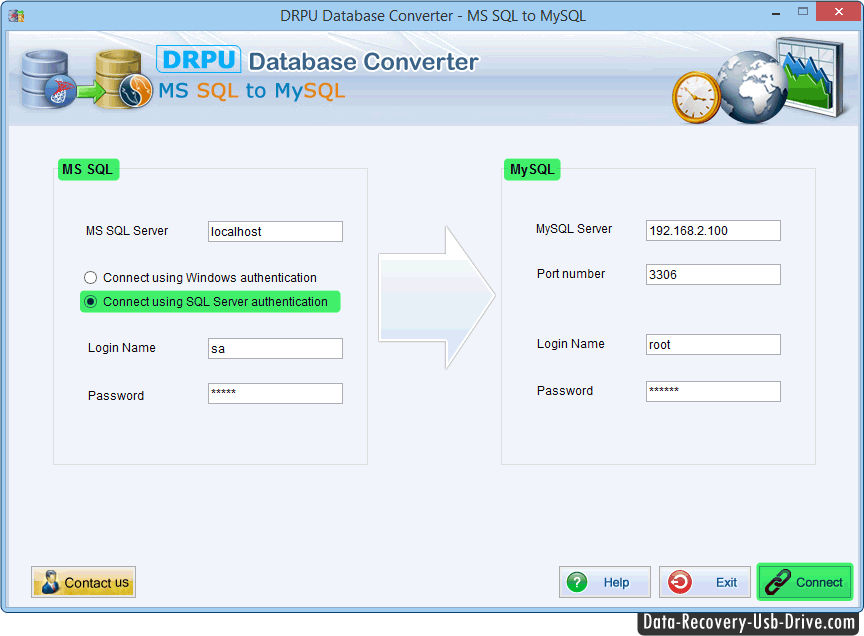864x636 pixels.
Task: Click the Exit button
Action: tap(704, 582)
